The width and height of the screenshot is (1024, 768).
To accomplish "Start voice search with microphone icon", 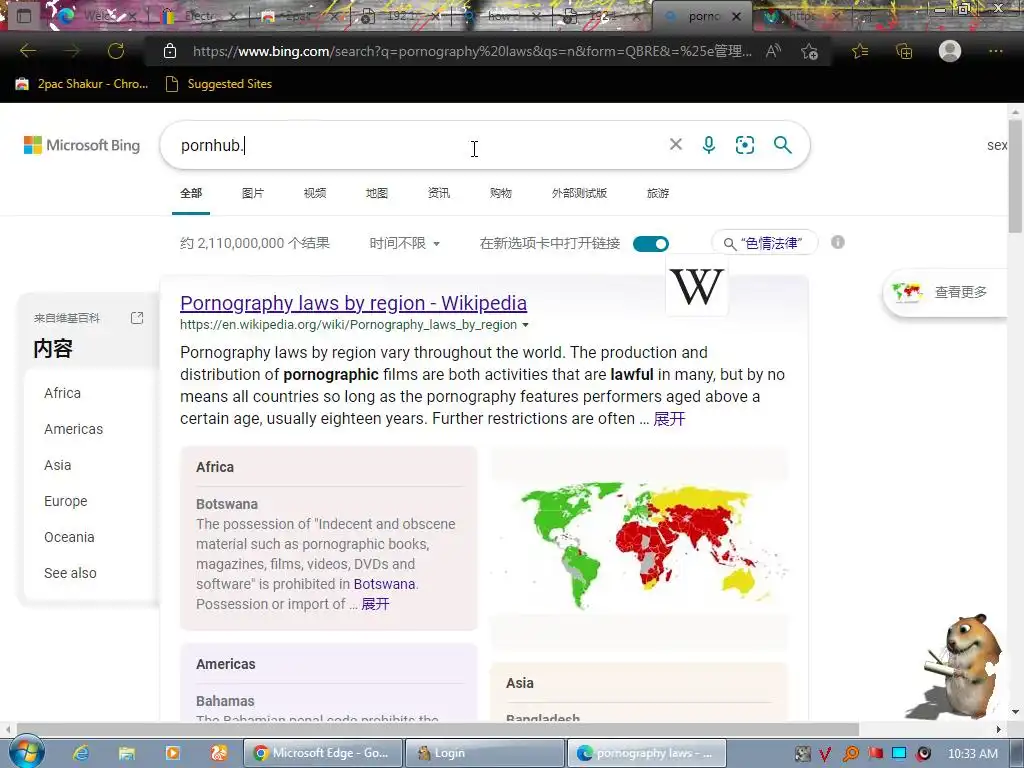I will (709, 144).
